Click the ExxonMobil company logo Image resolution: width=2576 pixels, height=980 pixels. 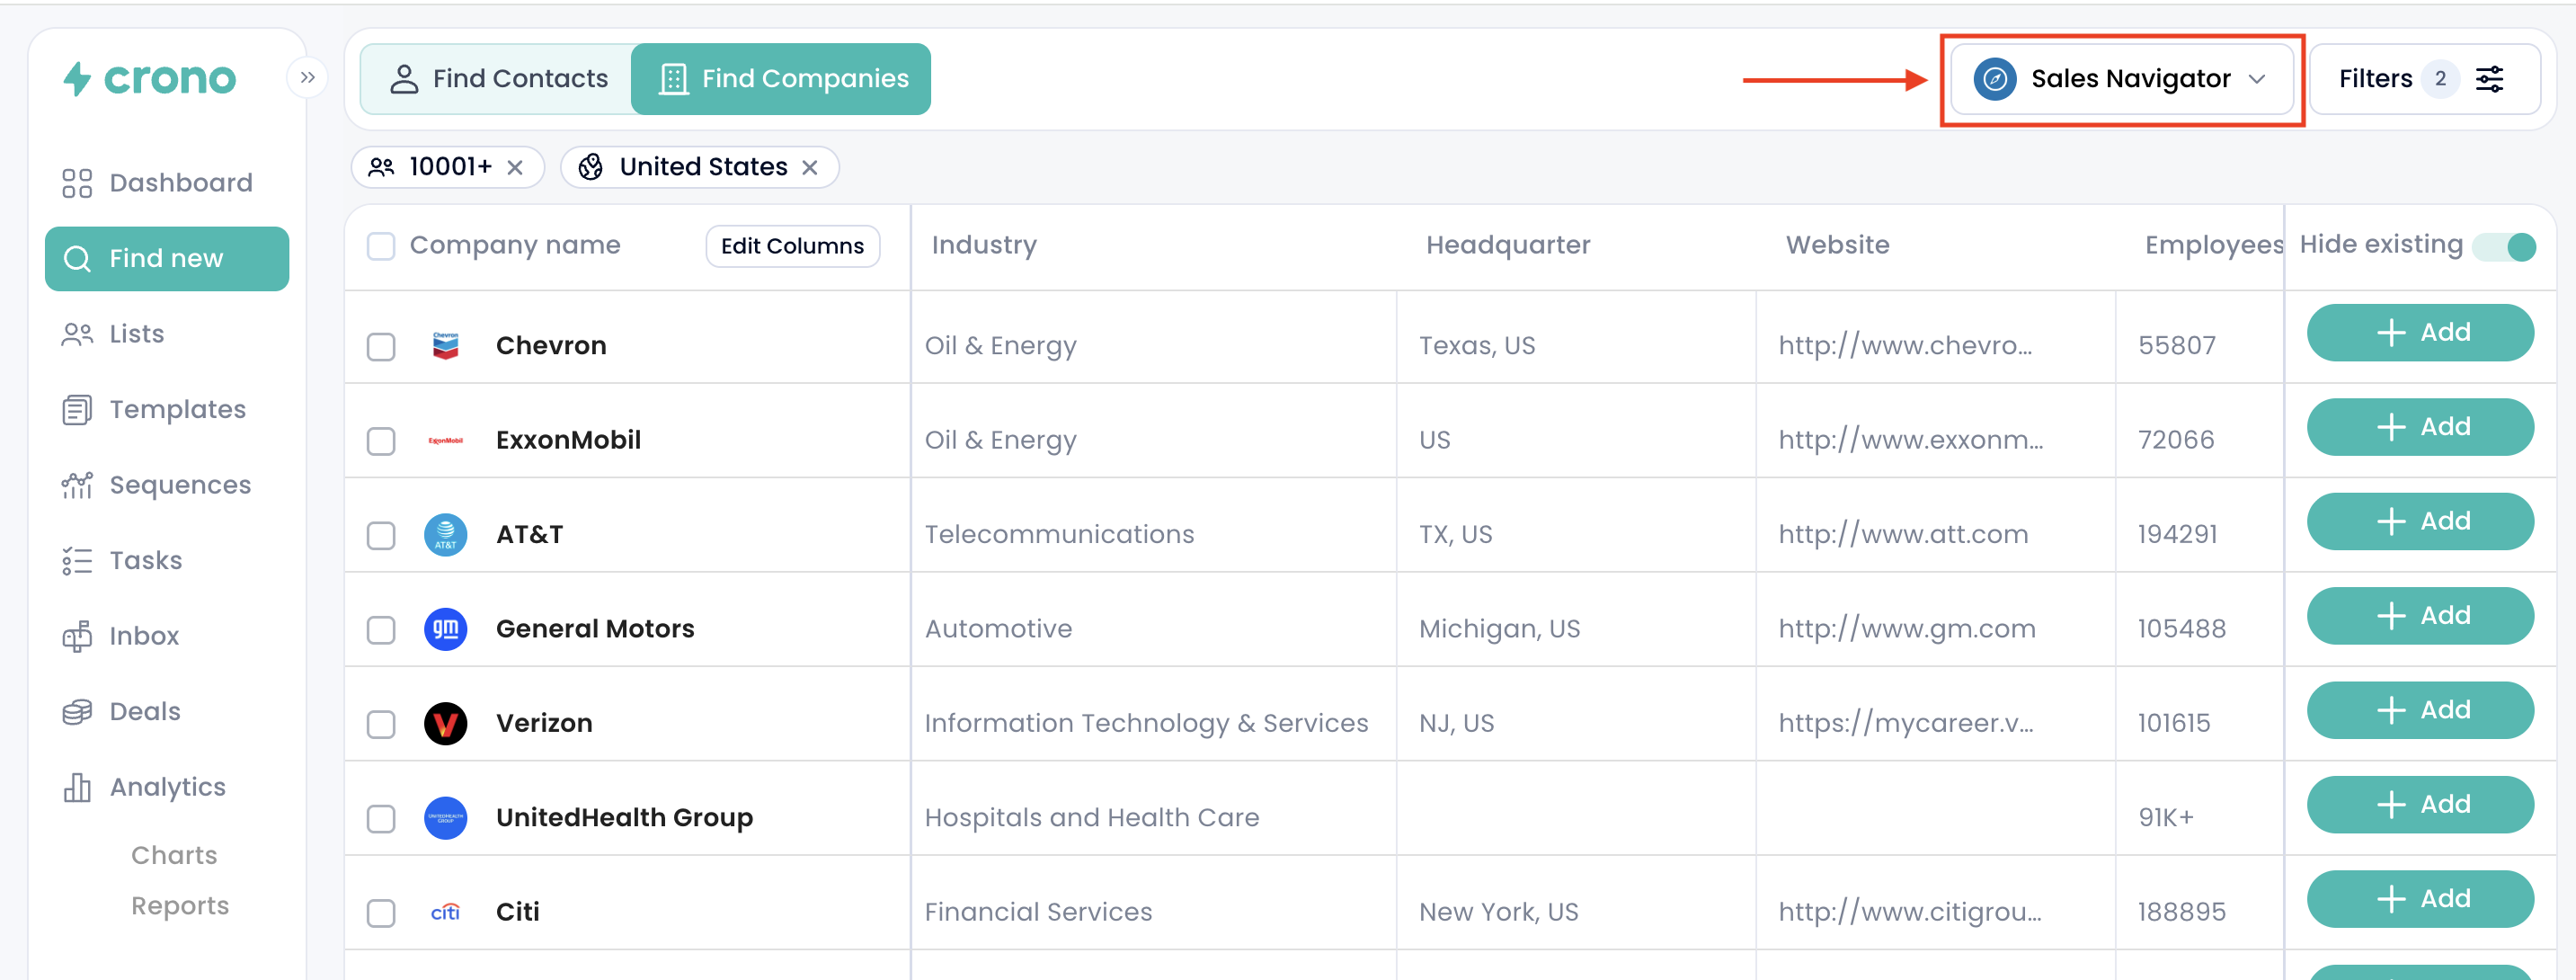[446, 440]
